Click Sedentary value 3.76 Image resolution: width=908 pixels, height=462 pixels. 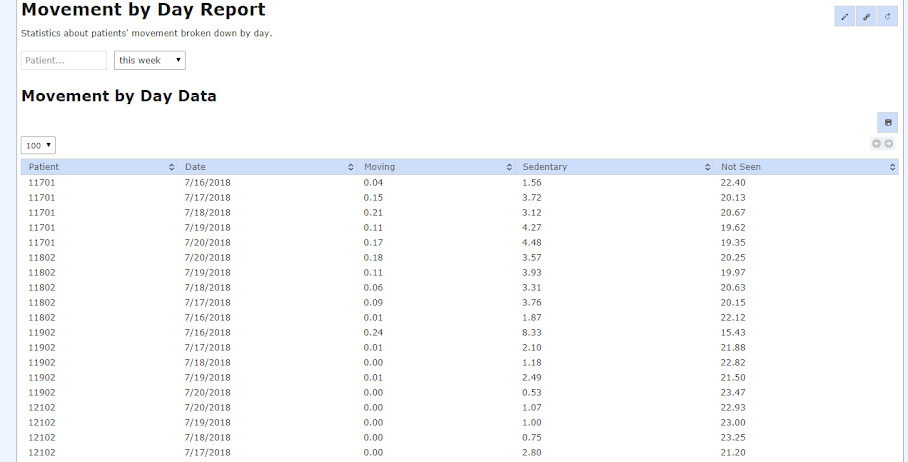coord(532,303)
